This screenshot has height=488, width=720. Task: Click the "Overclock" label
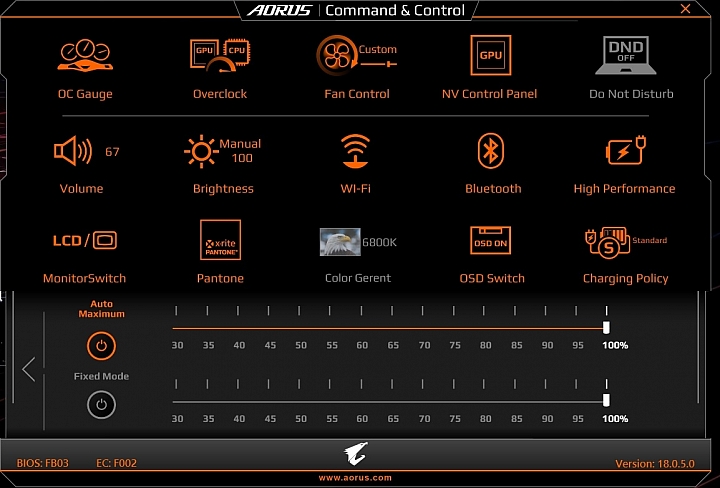220,94
